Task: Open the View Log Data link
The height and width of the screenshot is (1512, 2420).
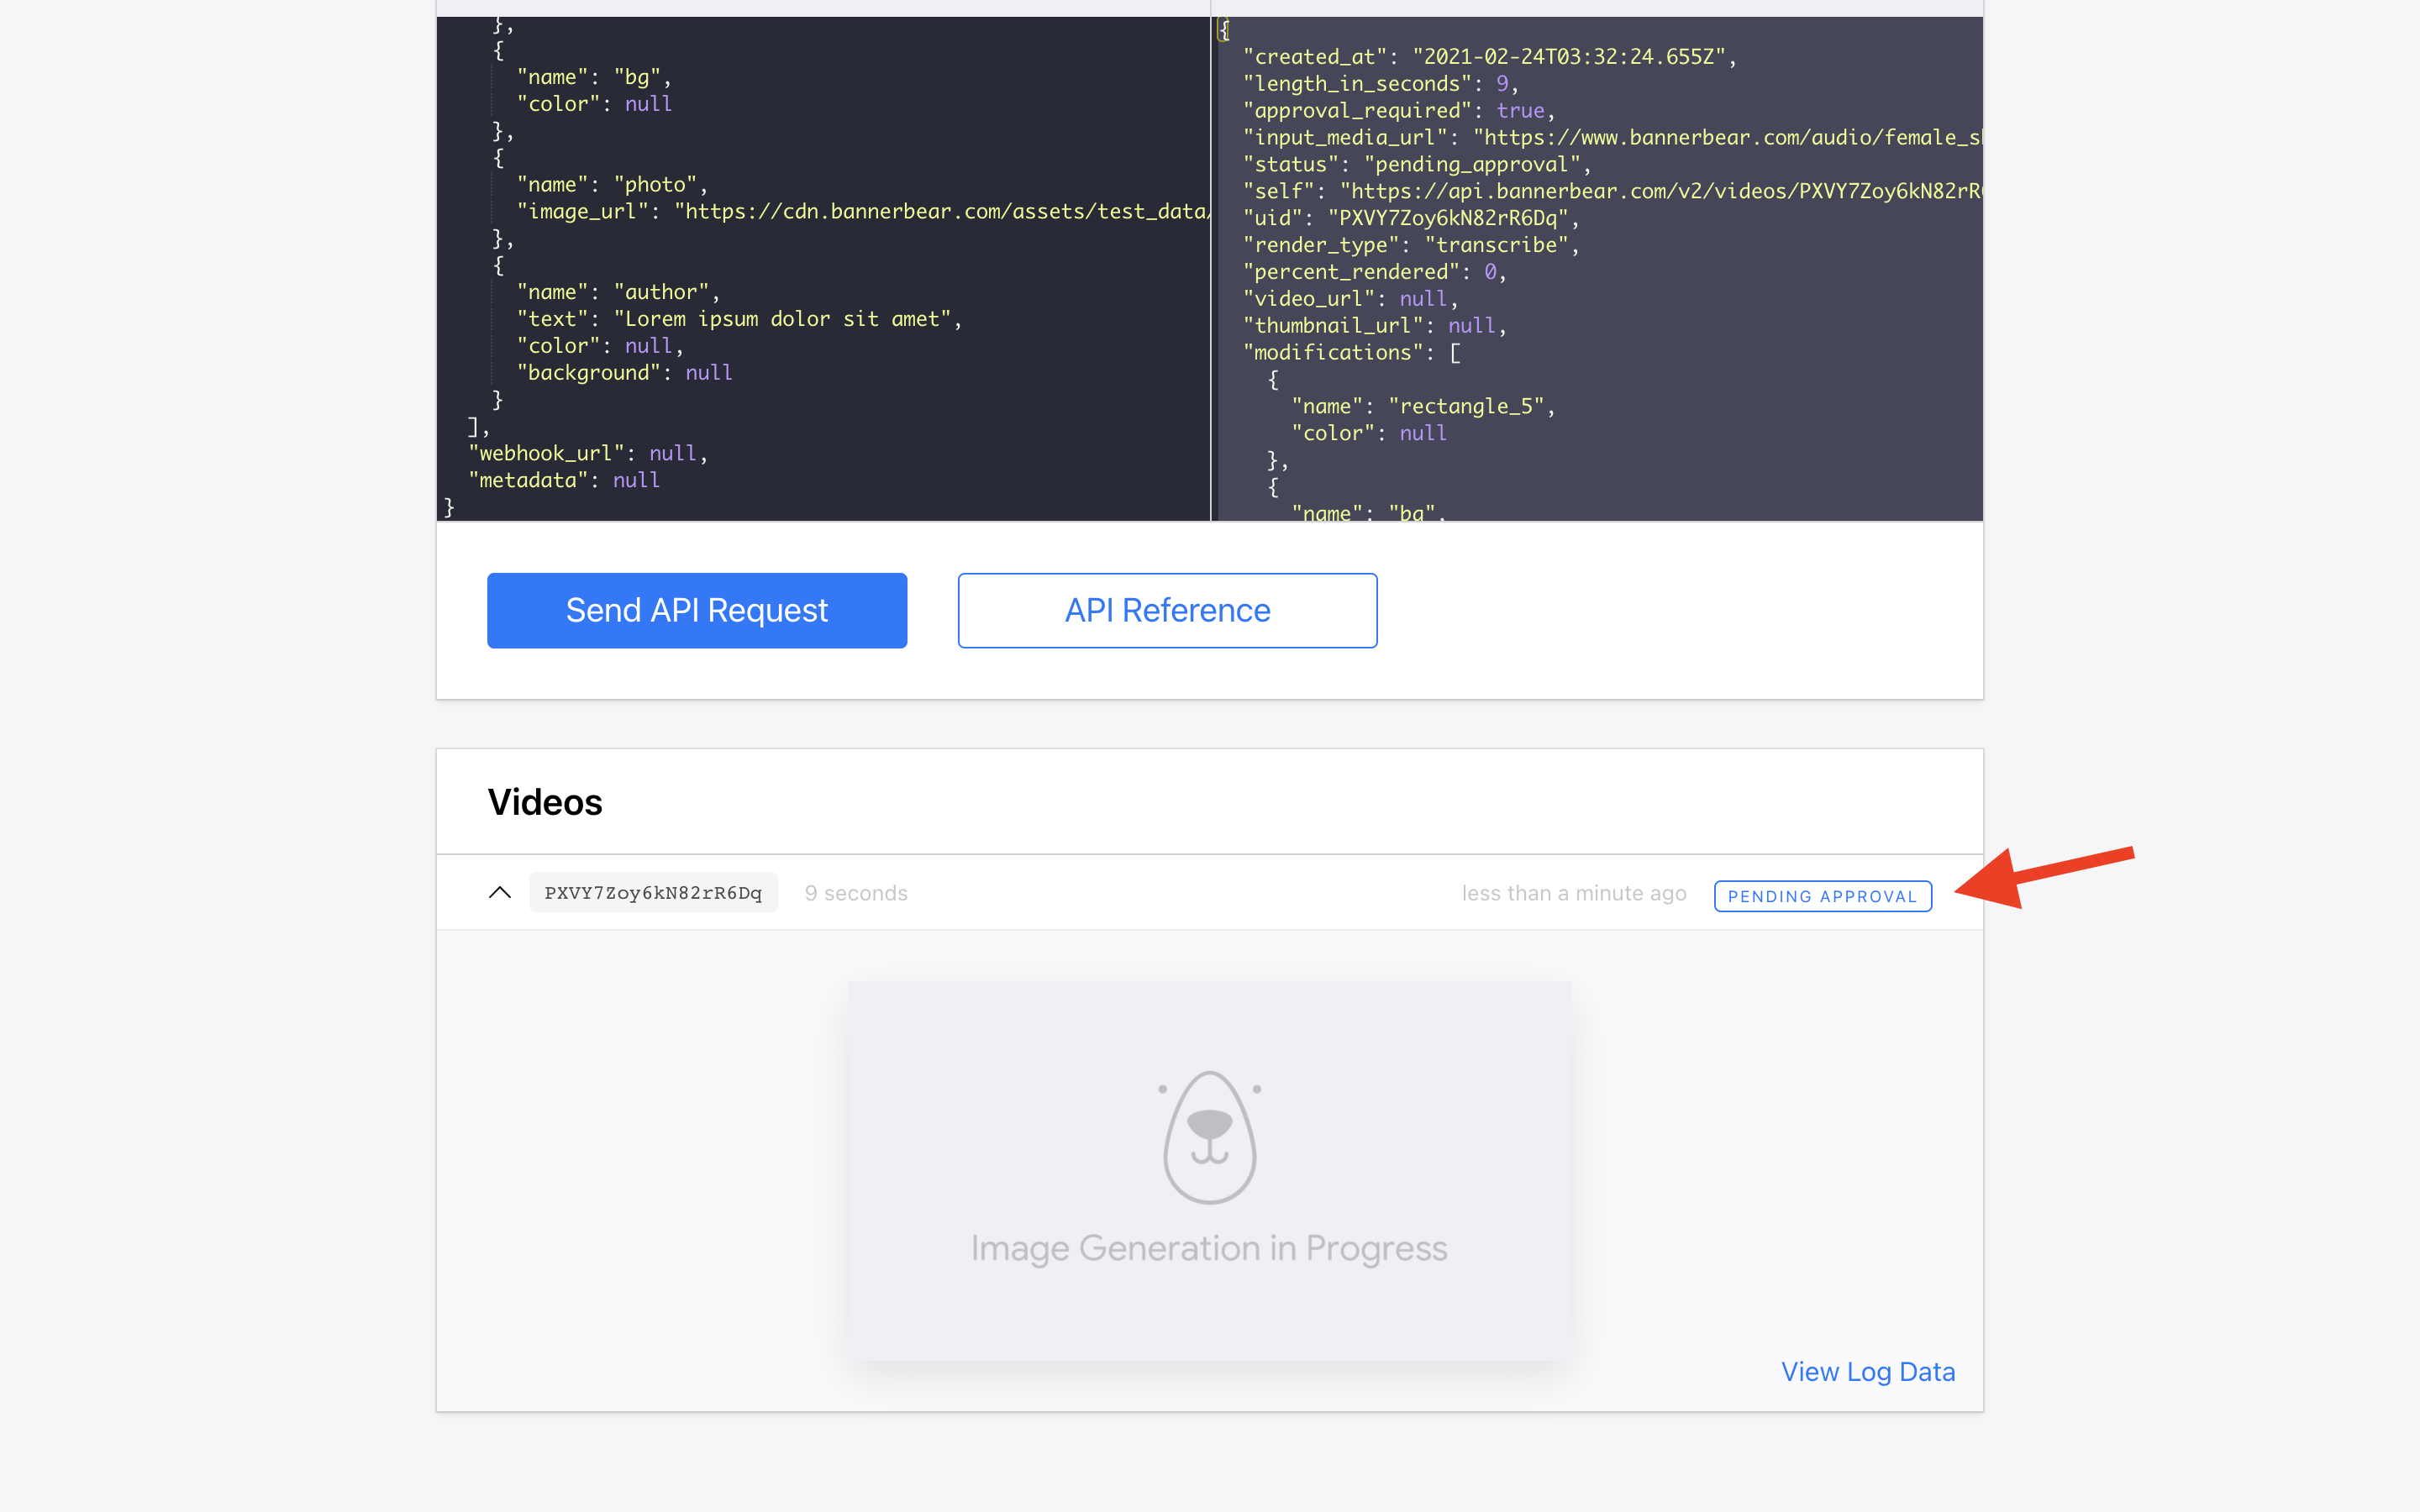Action: click(1867, 1371)
